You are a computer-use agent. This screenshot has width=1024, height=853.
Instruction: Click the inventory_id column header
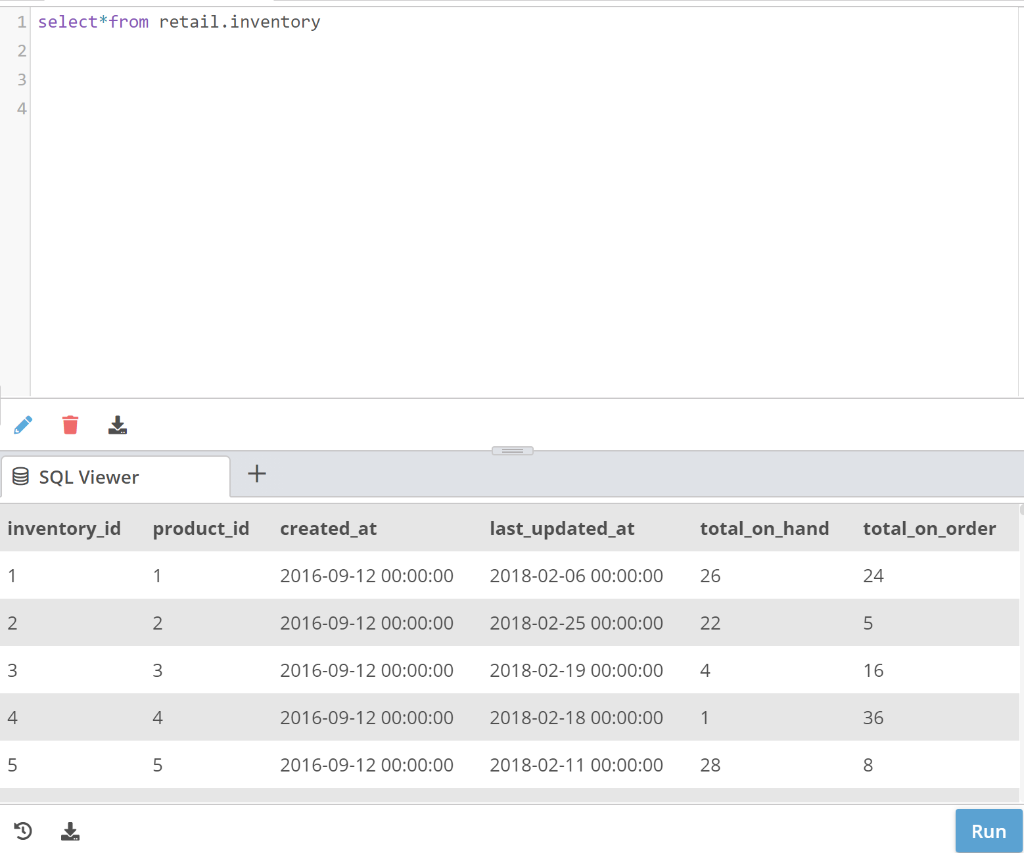coord(64,528)
